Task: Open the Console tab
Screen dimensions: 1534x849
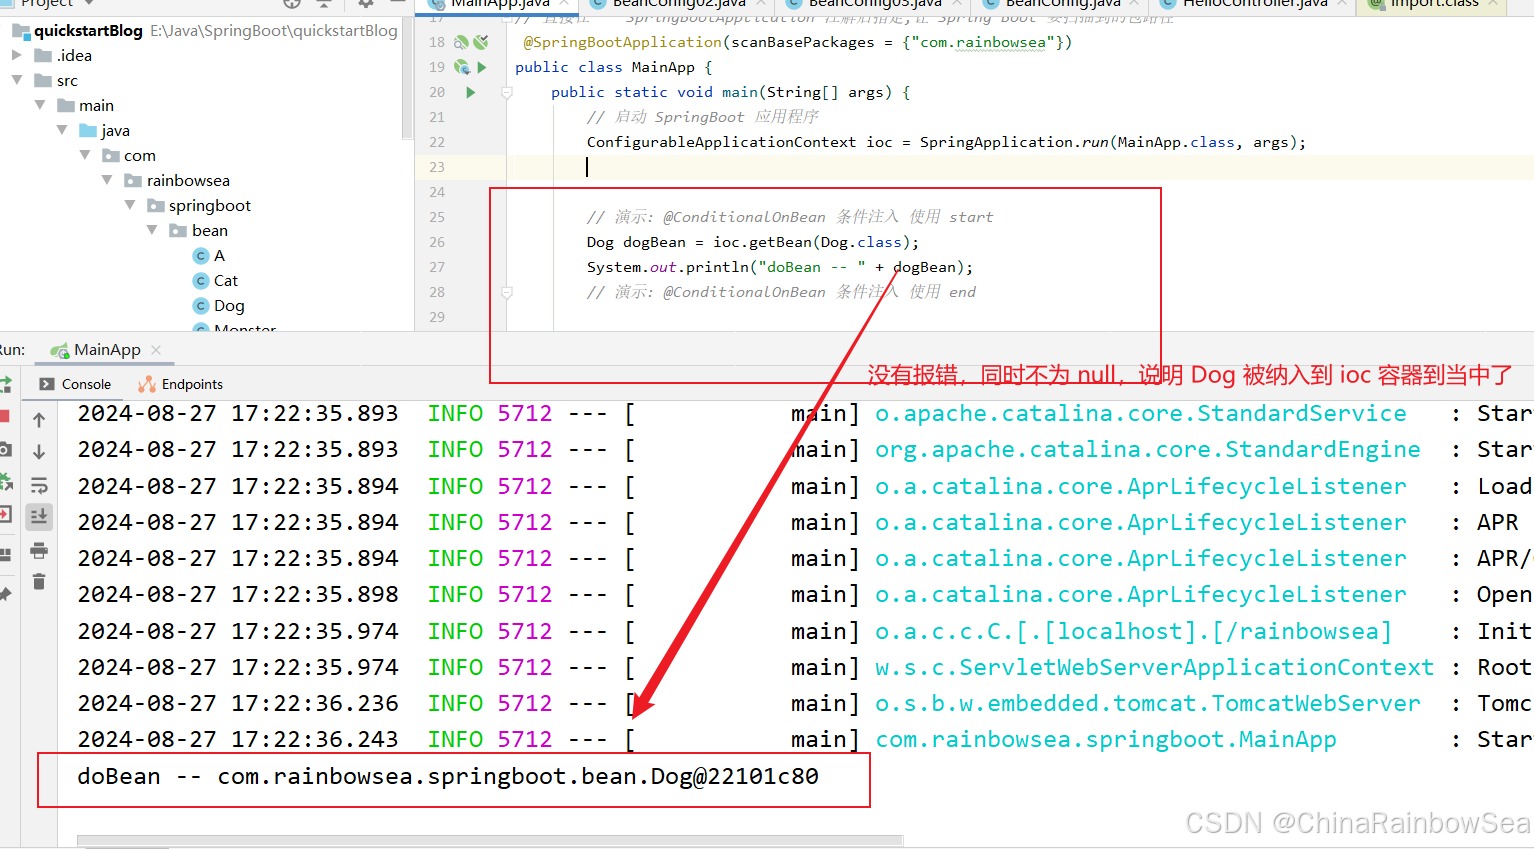Action: coord(75,384)
